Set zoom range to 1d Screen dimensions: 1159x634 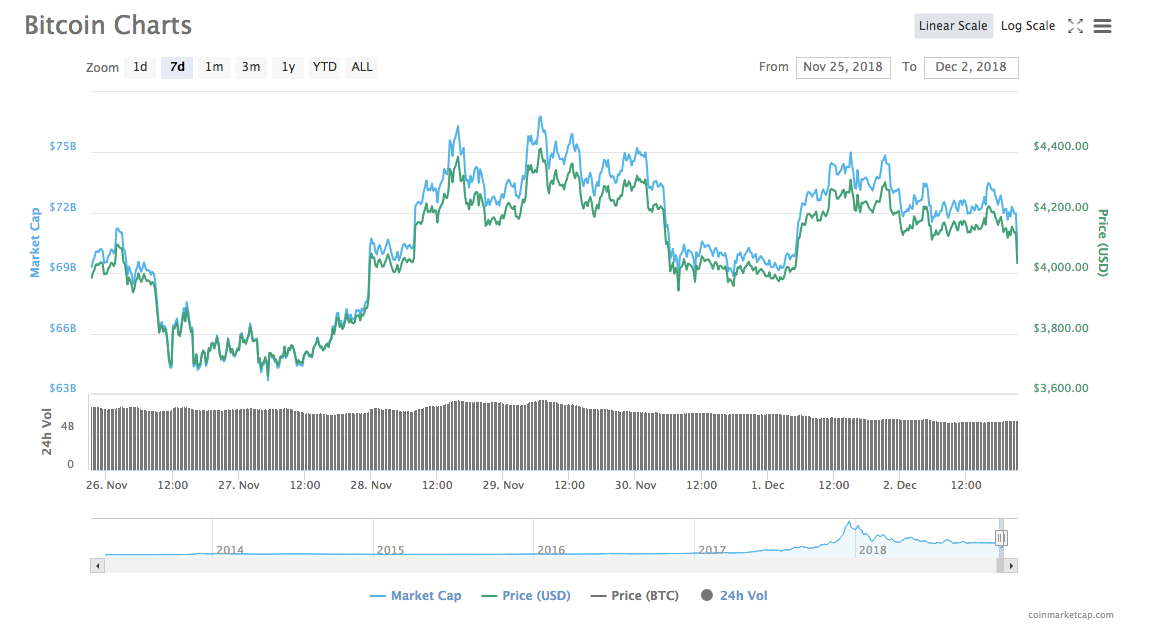[140, 67]
